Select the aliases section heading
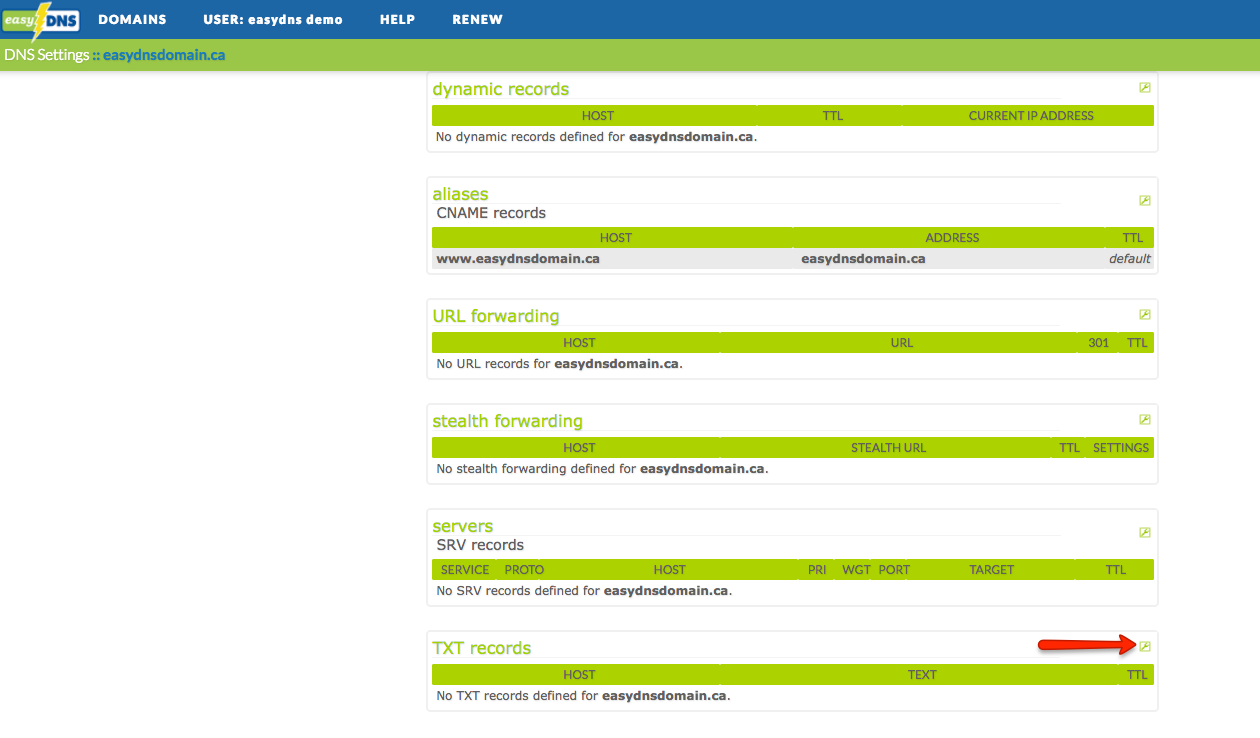The width and height of the screenshot is (1260, 738). tap(460, 194)
